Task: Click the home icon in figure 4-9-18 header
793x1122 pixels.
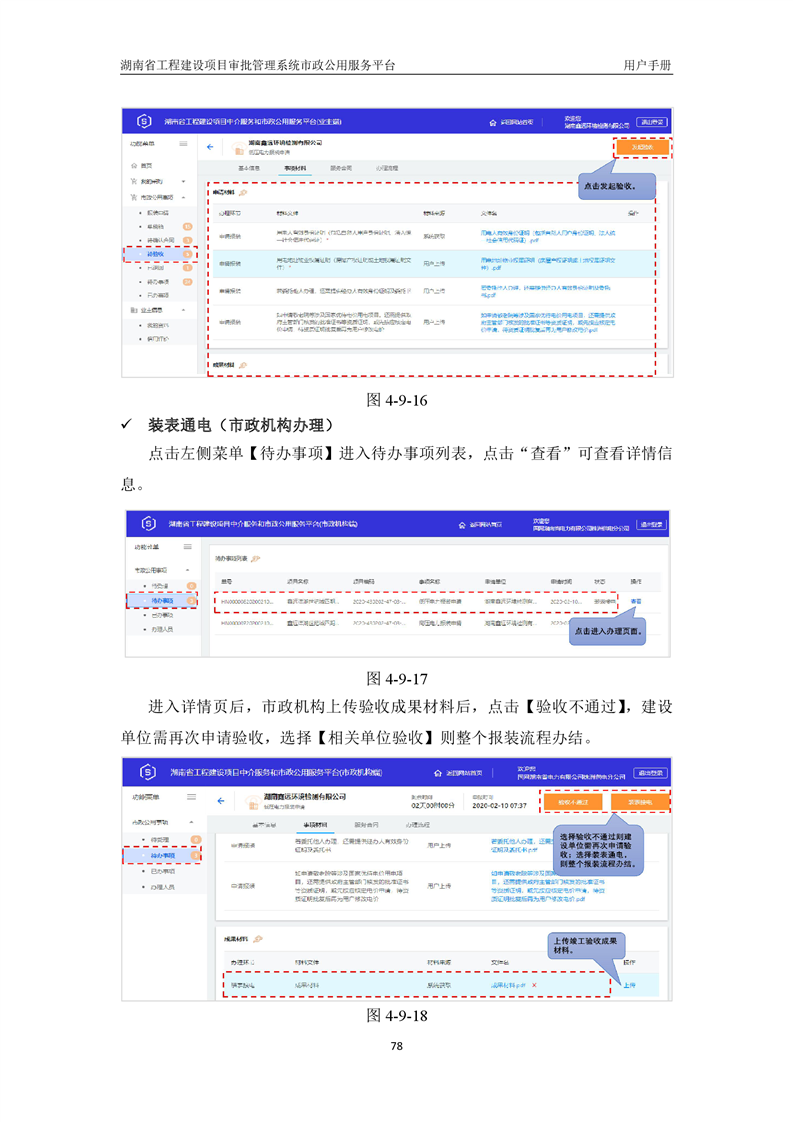Action: (437, 774)
